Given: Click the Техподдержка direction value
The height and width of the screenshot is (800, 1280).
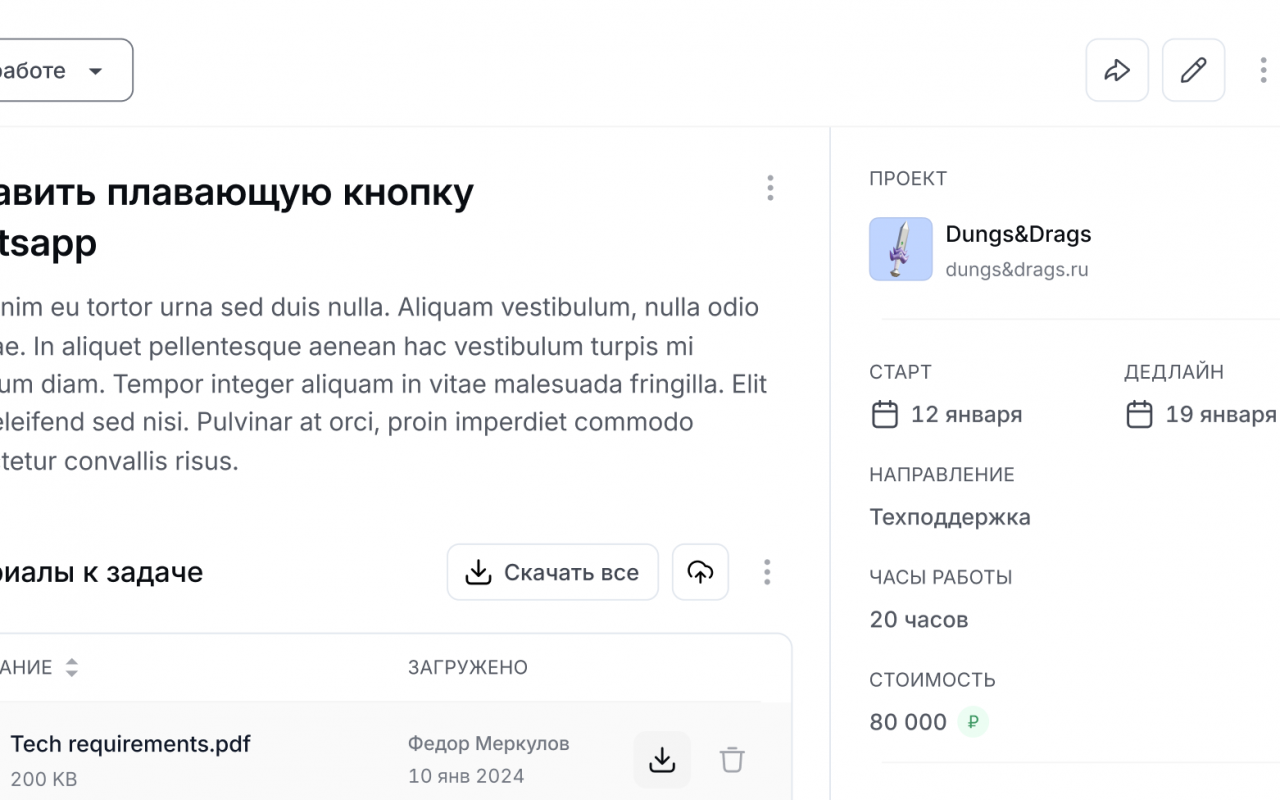Looking at the screenshot, I should (950, 517).
